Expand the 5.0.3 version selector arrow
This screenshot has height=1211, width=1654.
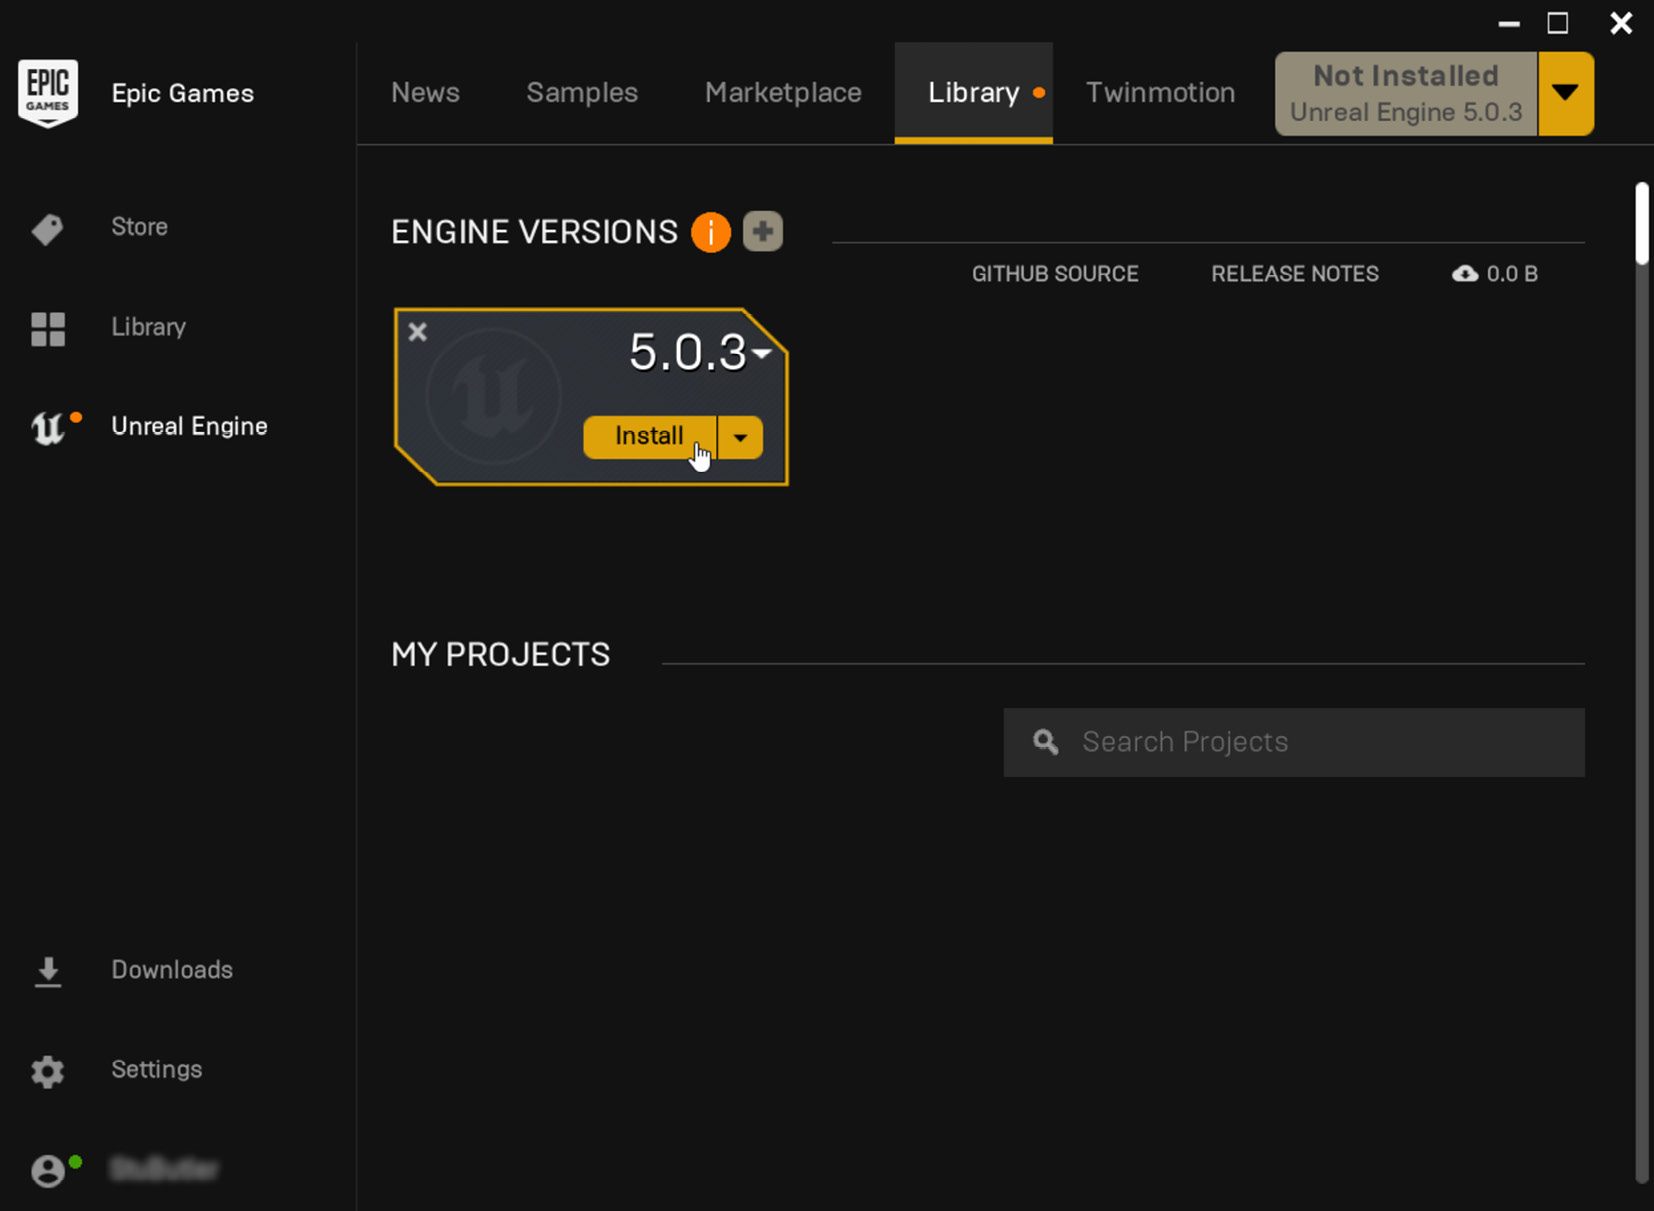(763, 353)
